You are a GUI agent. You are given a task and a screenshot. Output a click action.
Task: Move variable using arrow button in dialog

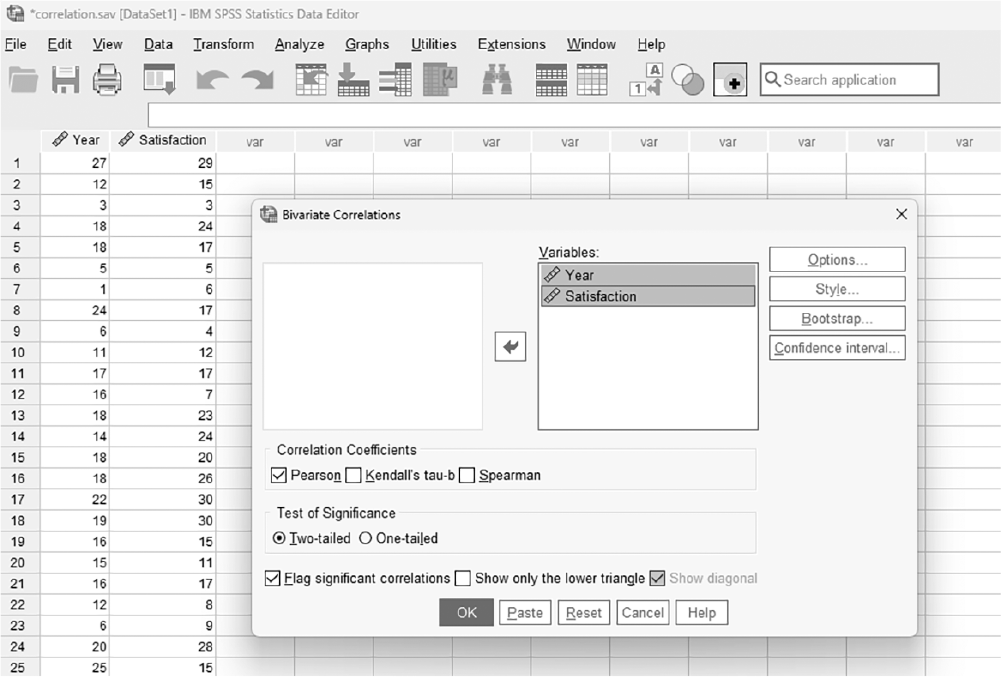(510, 347)
